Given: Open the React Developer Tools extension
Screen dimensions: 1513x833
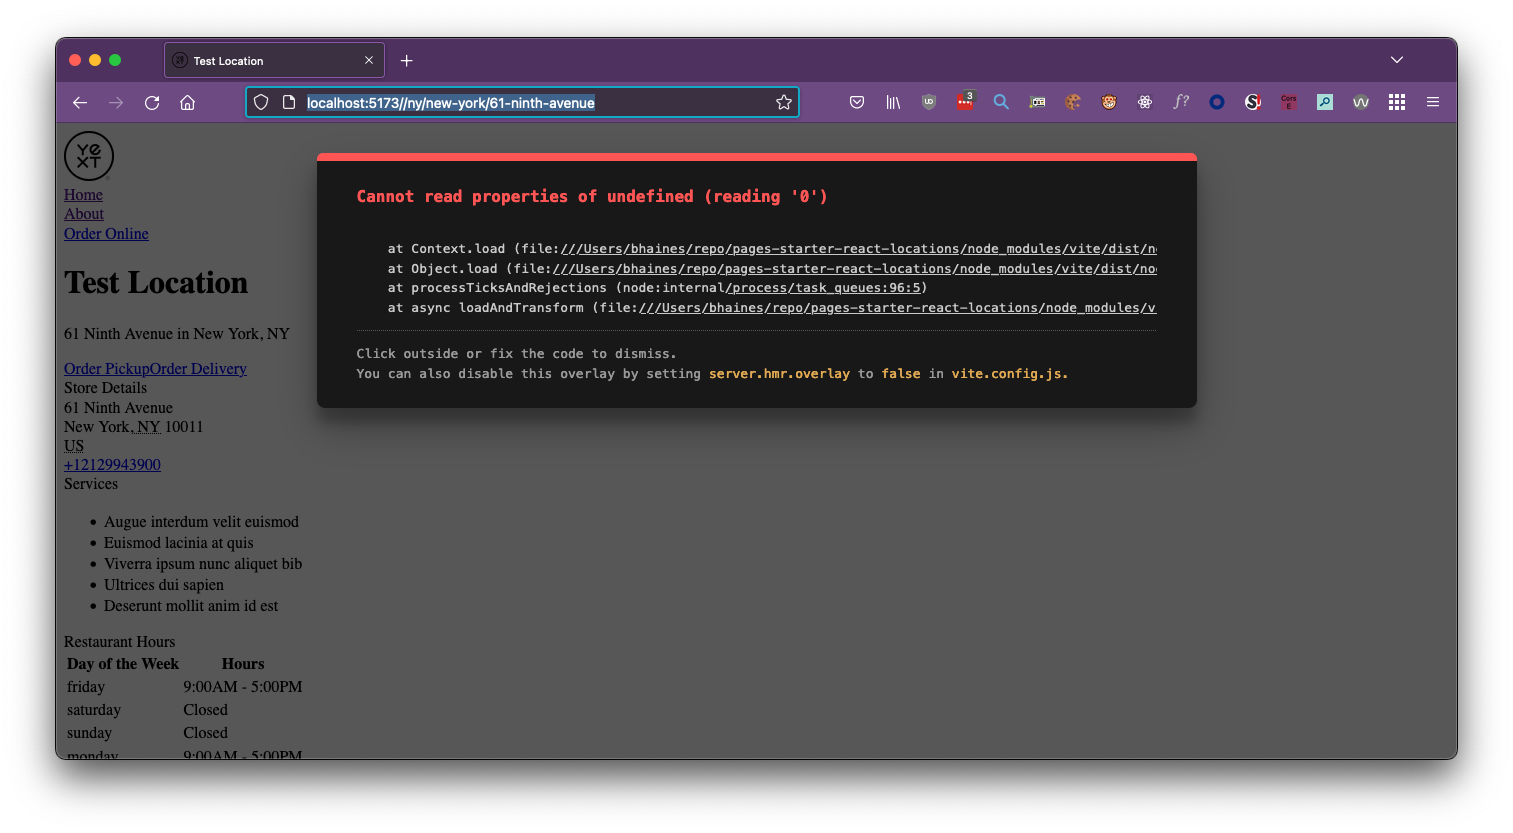Looking at the screenshot, I should (x=1145, y=101).
